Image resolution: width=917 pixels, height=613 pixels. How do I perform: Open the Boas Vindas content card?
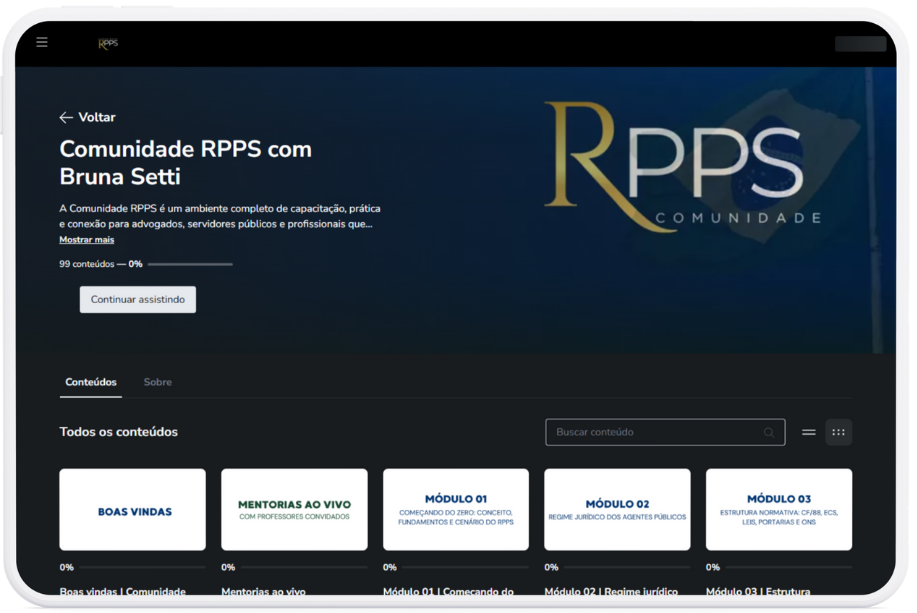pos(132,509)
